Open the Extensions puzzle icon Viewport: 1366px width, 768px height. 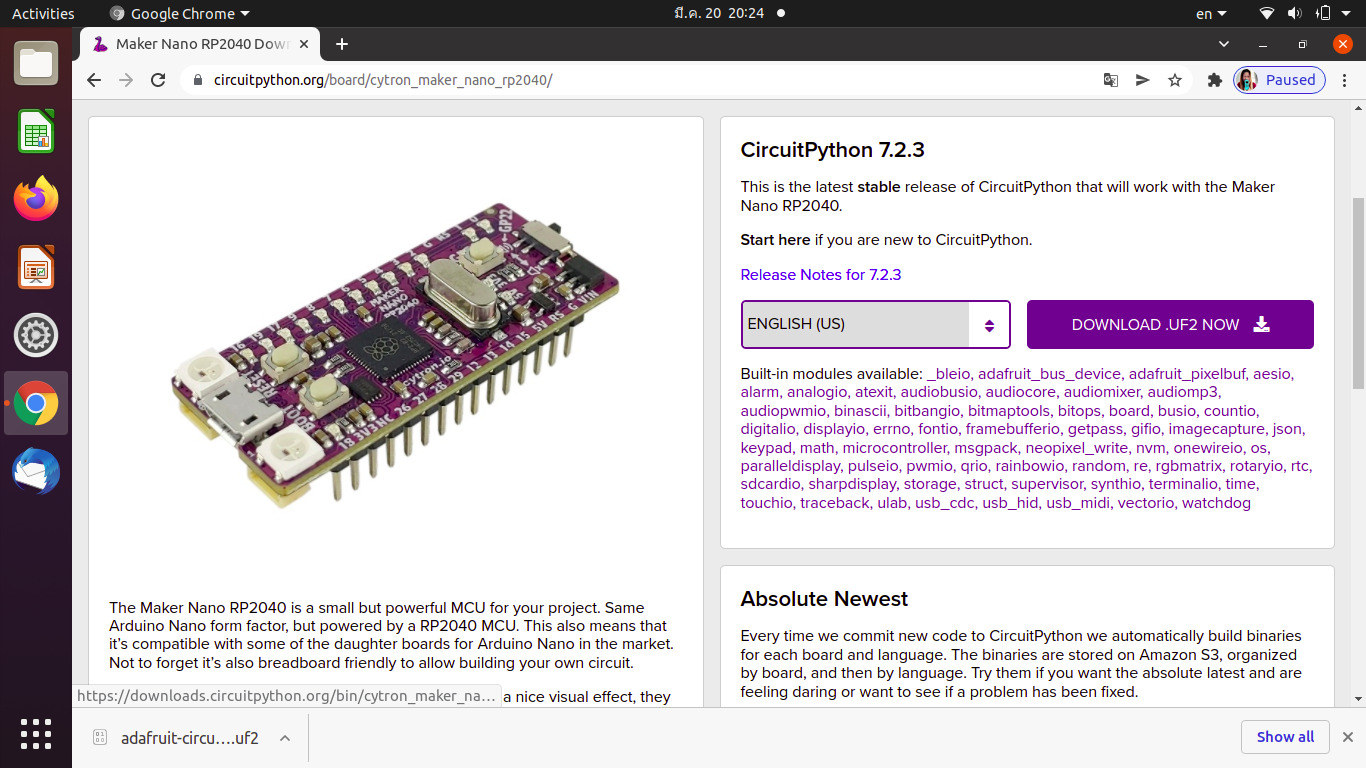(1215, 80)
